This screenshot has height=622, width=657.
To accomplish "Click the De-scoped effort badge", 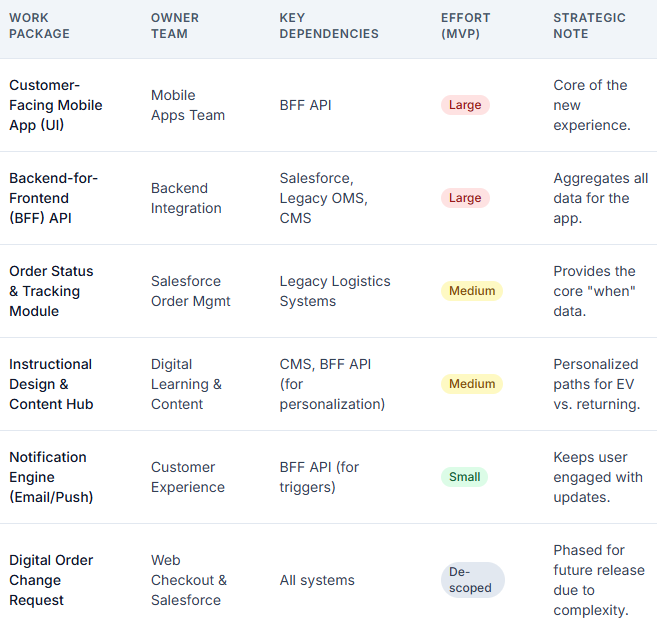I will (473, 580).
